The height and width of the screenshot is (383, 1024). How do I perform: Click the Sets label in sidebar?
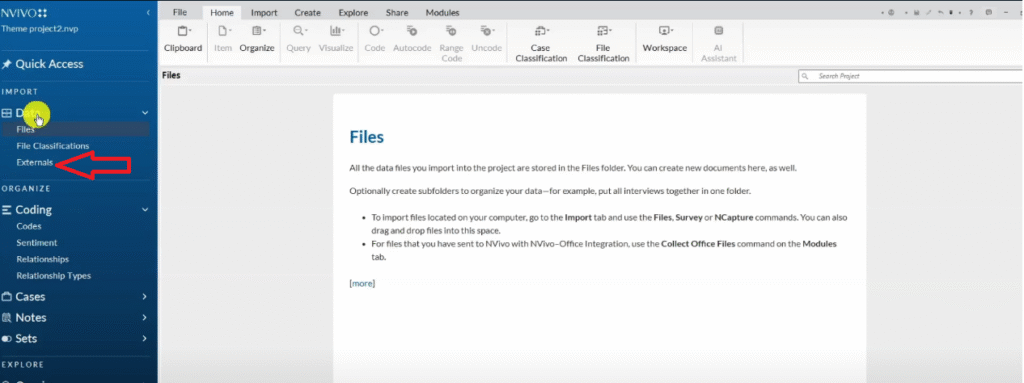tap(26, 339)
